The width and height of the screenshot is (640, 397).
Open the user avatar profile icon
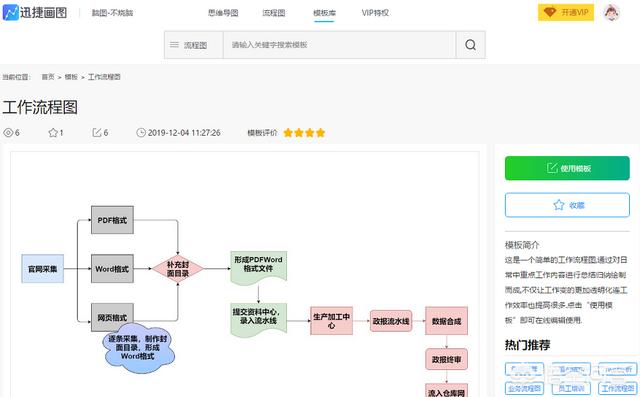click(611, 13)
